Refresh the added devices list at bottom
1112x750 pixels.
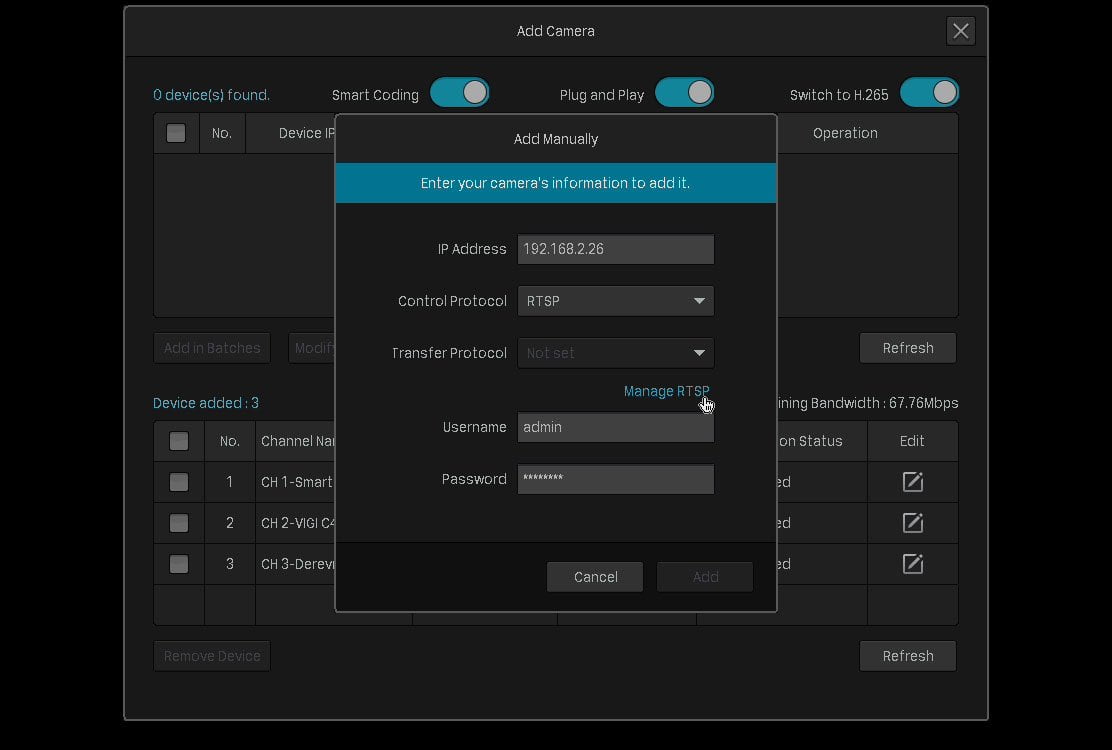[x=908, y=656]
